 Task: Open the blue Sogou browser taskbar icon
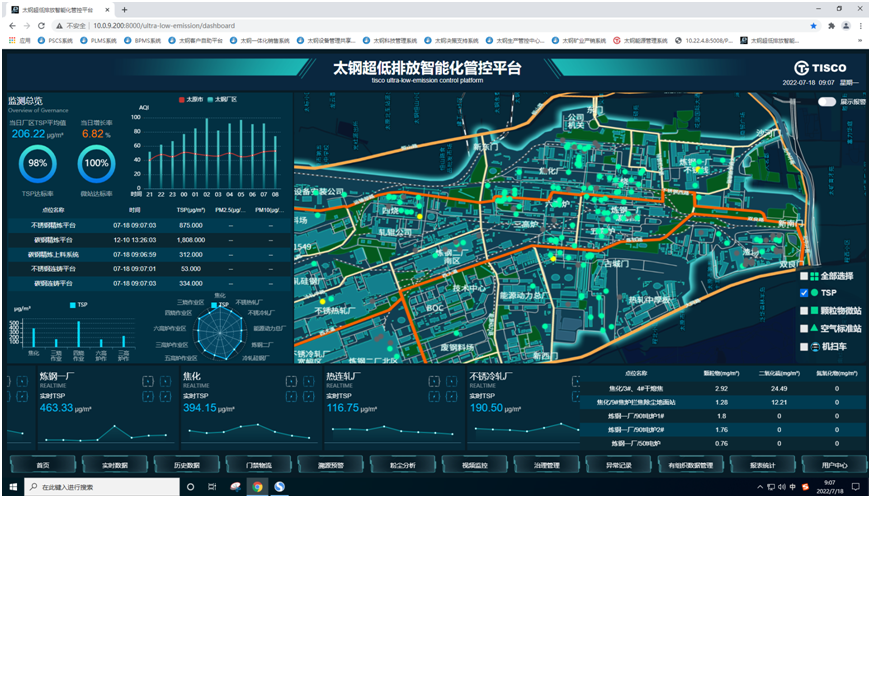279,487
